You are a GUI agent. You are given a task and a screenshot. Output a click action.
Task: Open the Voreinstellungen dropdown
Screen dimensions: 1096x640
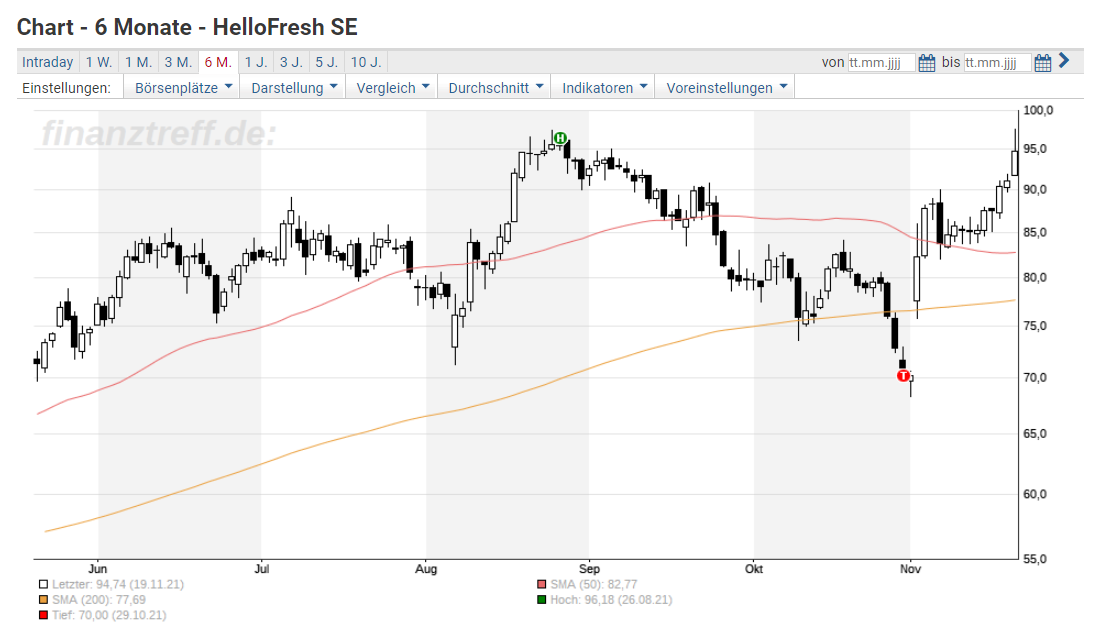click(x=725, y=88)
